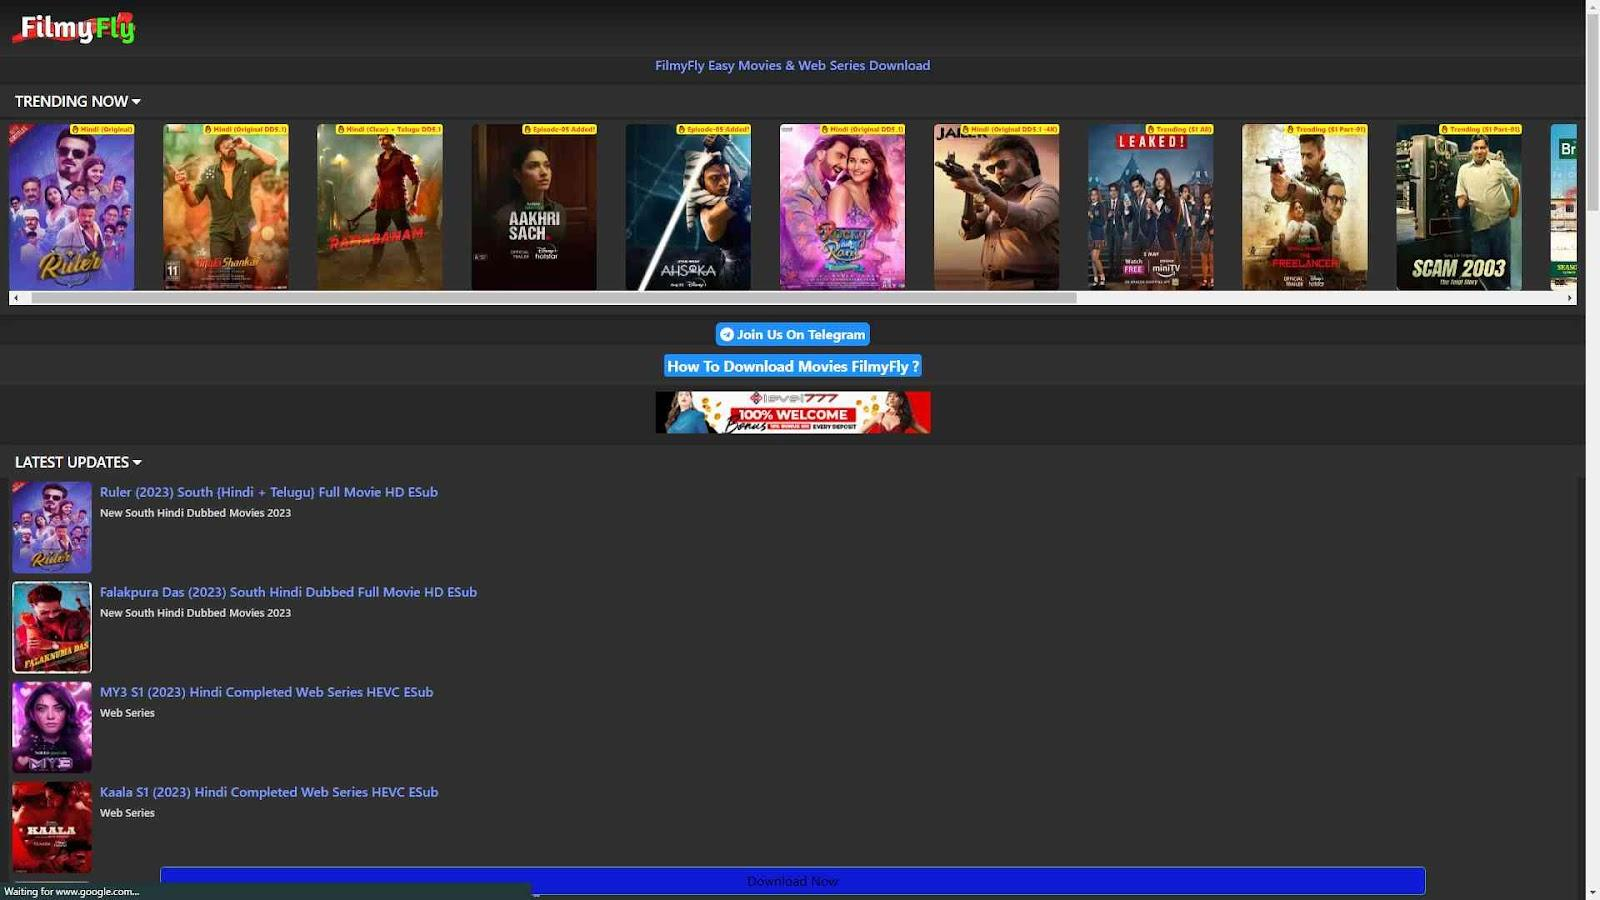Open the Bhola Shankar trending poster

(226, 207)
